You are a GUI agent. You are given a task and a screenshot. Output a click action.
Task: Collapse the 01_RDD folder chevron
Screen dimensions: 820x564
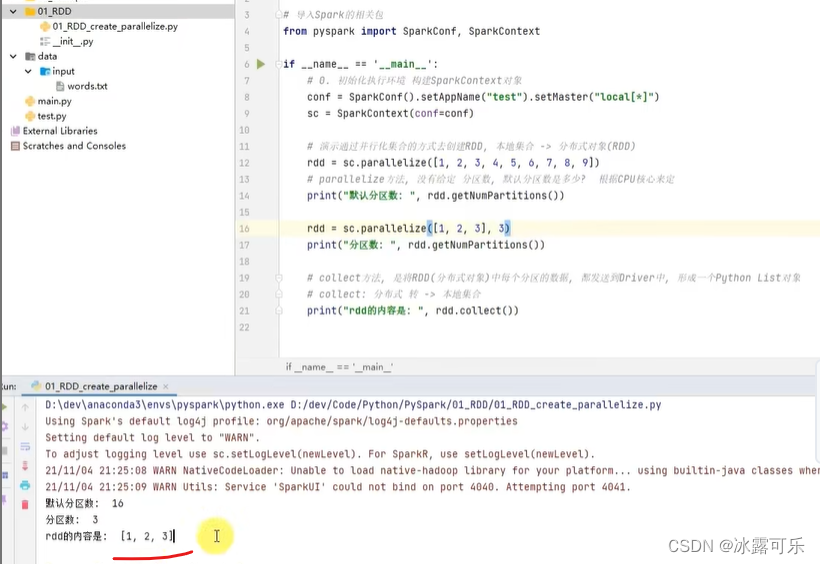[x=13, y=12]
